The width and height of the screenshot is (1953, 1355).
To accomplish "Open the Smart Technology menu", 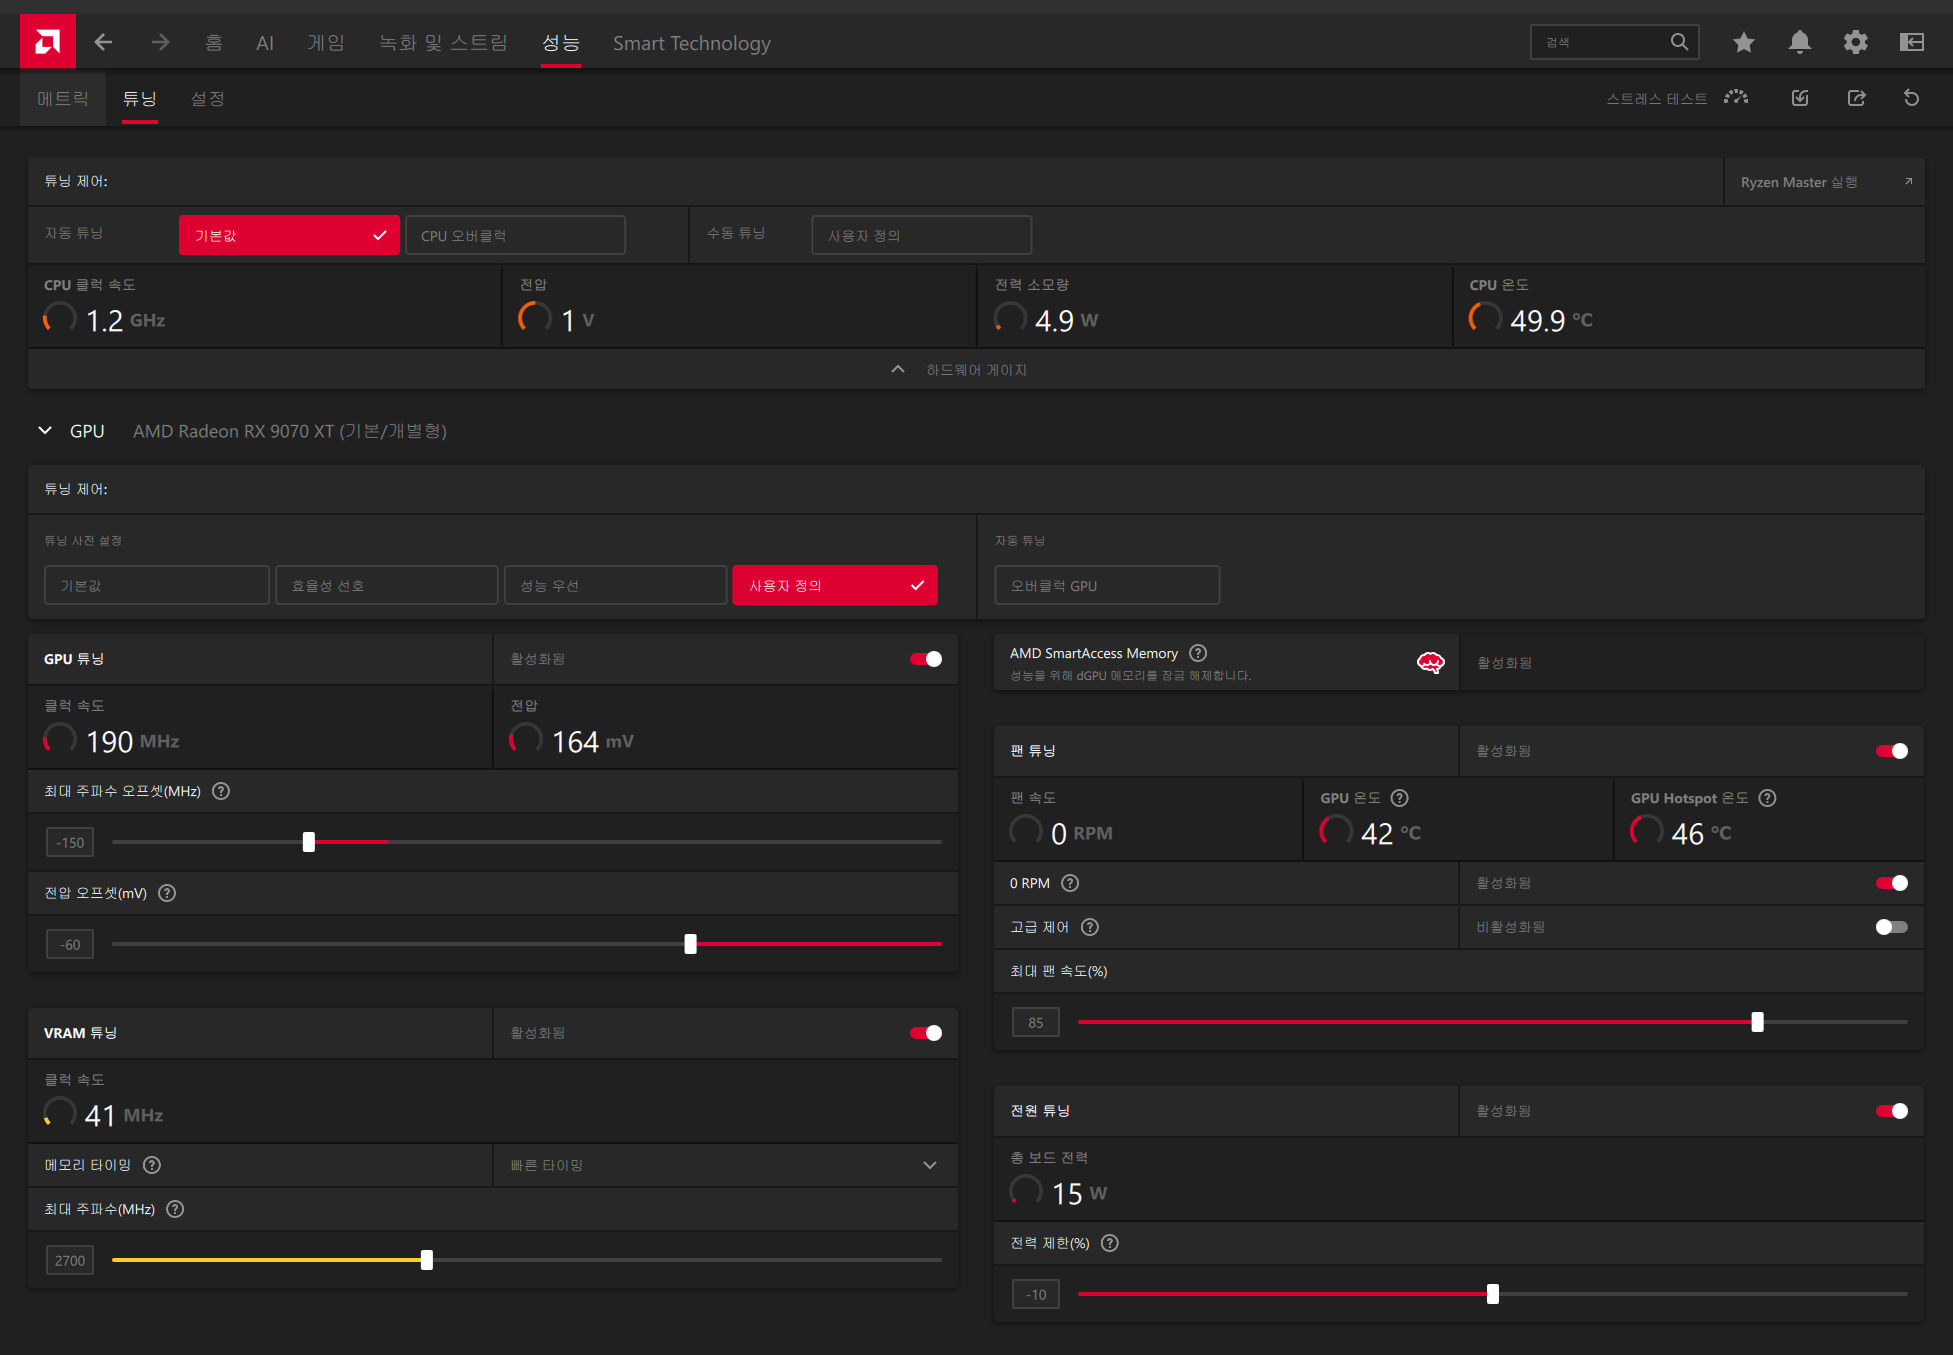I will click(691, 43).
